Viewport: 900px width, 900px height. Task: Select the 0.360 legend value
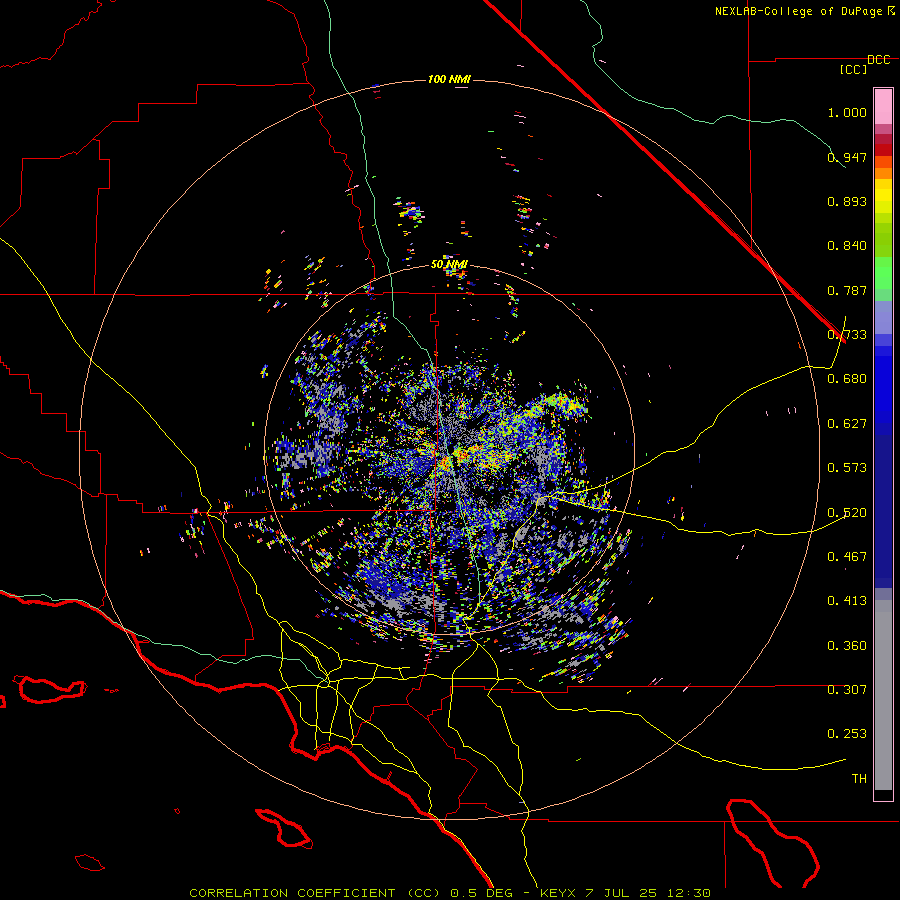tap(847, 646)
